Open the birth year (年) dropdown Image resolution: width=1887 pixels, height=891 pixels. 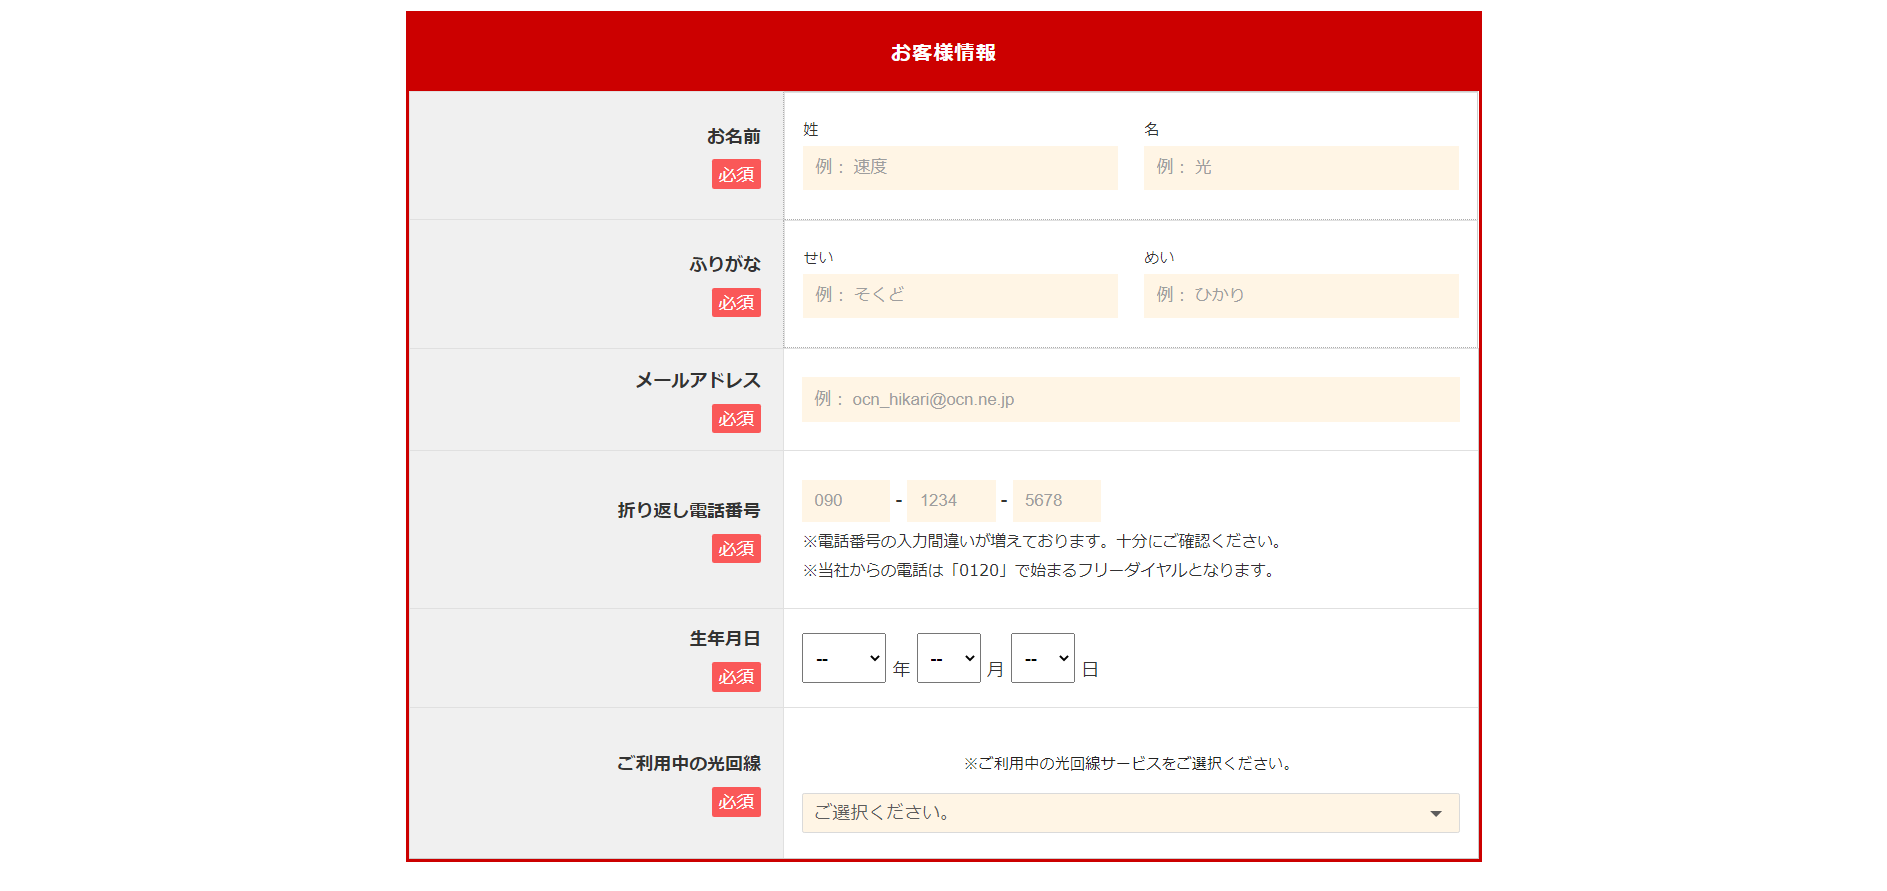[x=844, y=658]
